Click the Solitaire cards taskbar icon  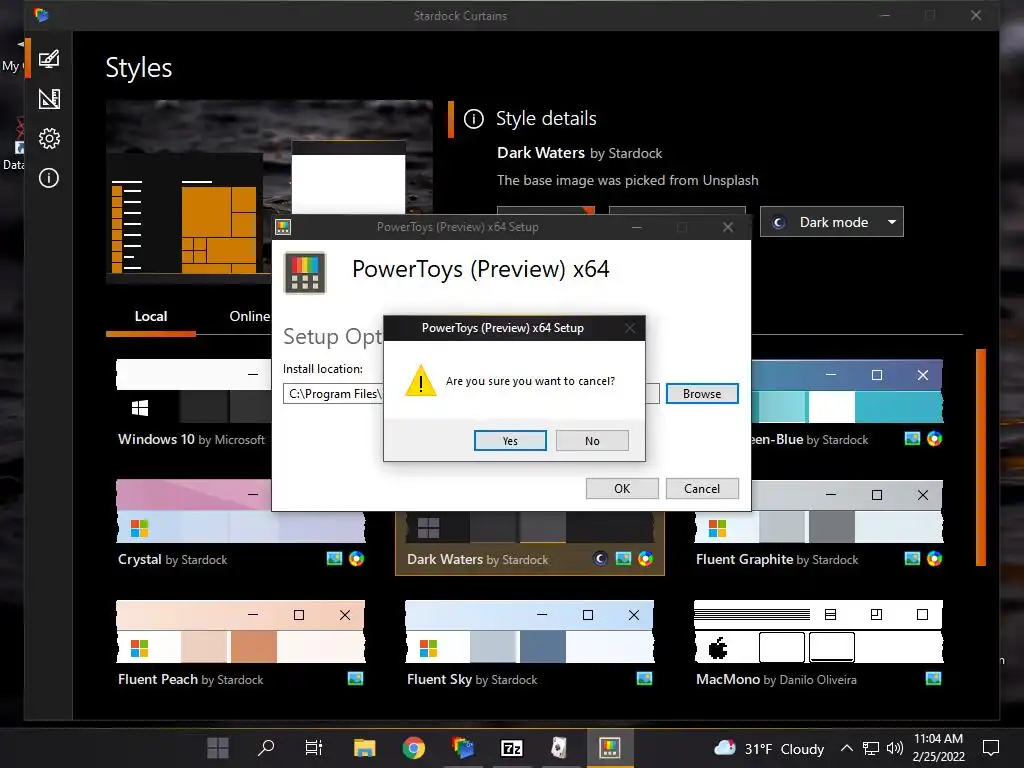pyautogui.click(x=560, y=748)
